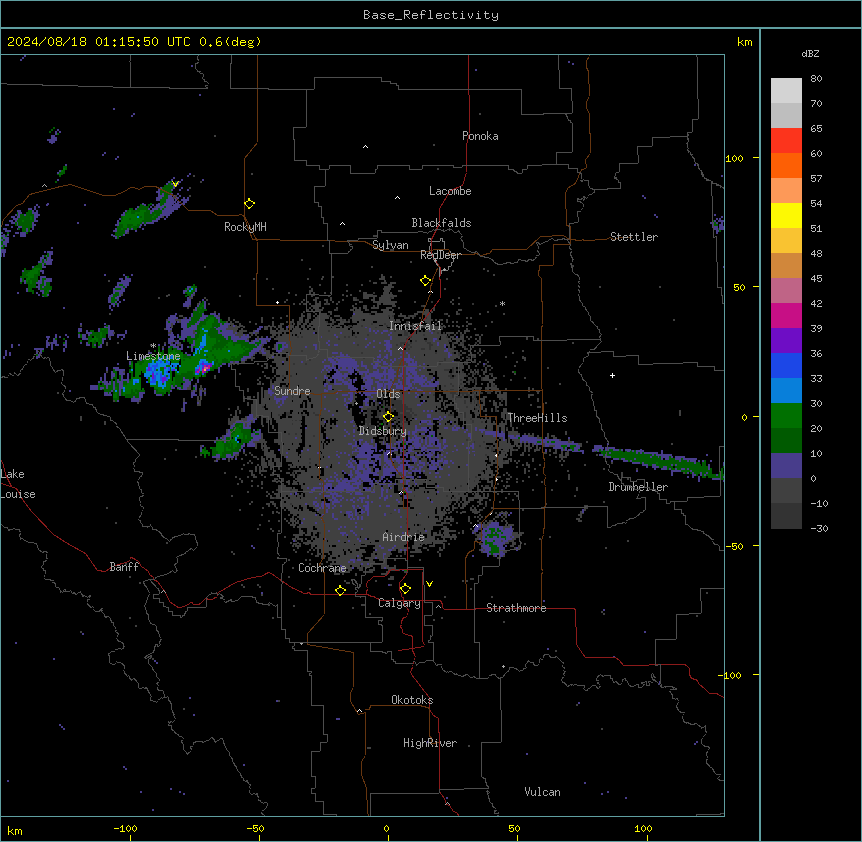Click the Blackfalds city label

441,223
